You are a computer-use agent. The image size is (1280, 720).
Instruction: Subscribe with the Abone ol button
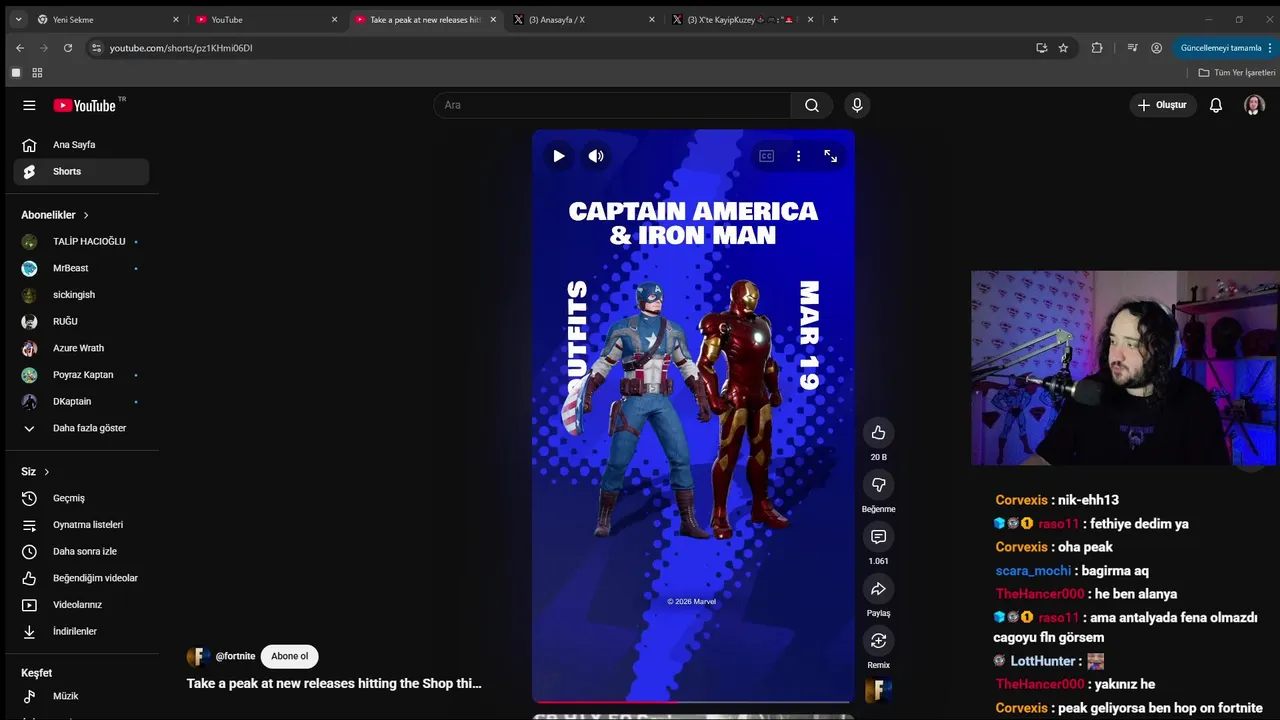[x=290, y=656]
